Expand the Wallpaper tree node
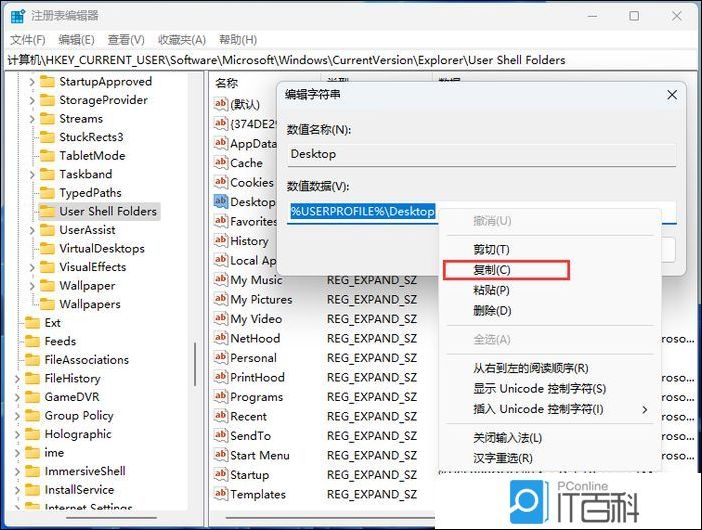 pyautogui.click(x=32, y=286)
